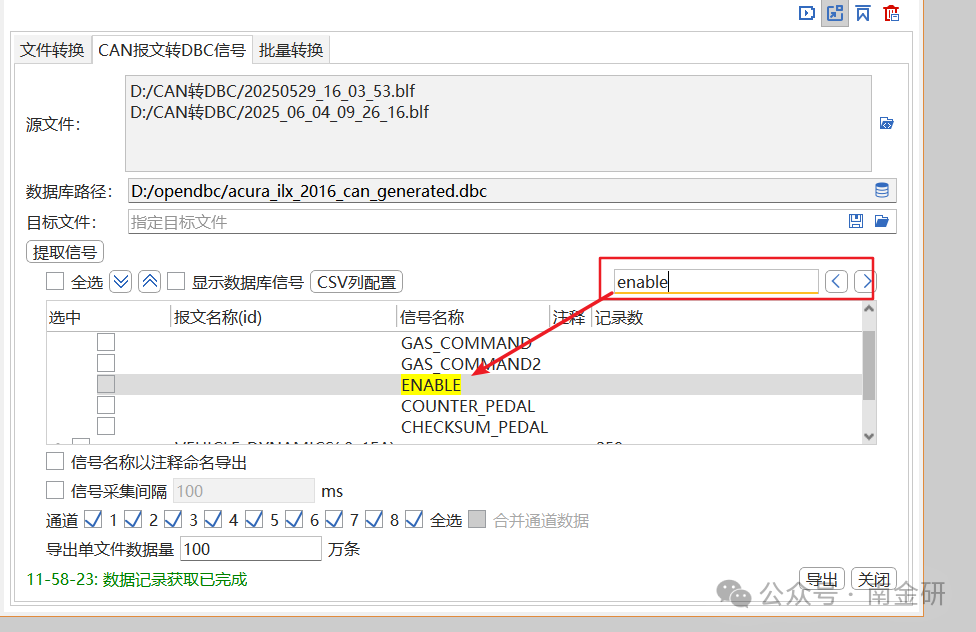Toggle the channel 全选 checkbox
The image size is (976, 632).
pos(415,519)
